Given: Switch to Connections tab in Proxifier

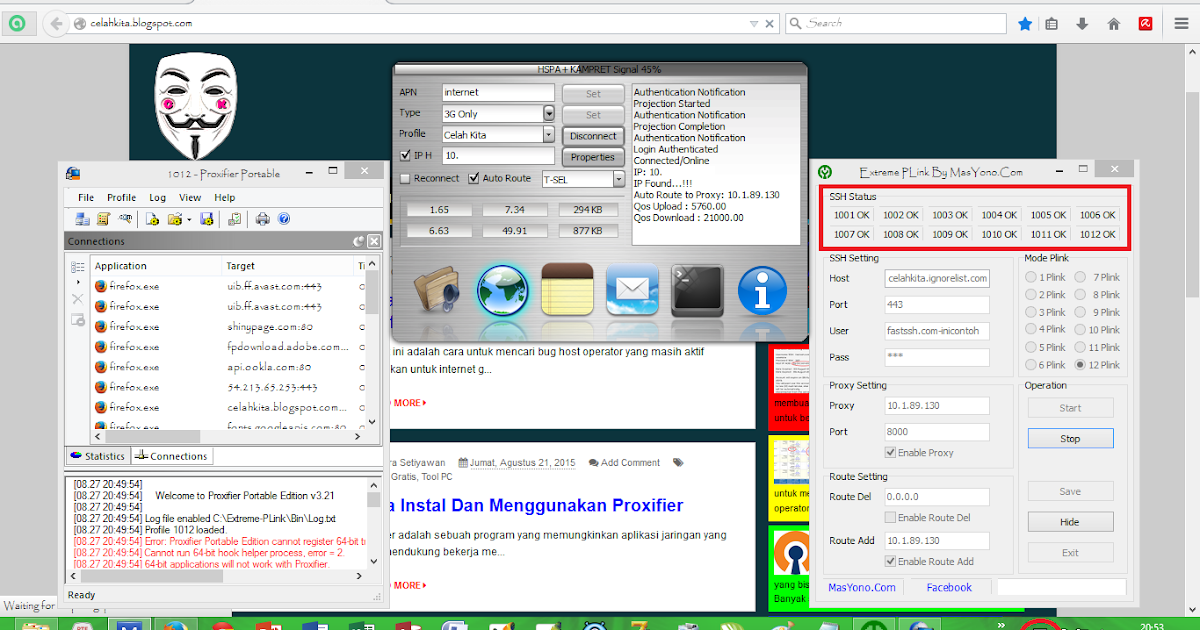Looking at the screenshot, I should 171,456.
